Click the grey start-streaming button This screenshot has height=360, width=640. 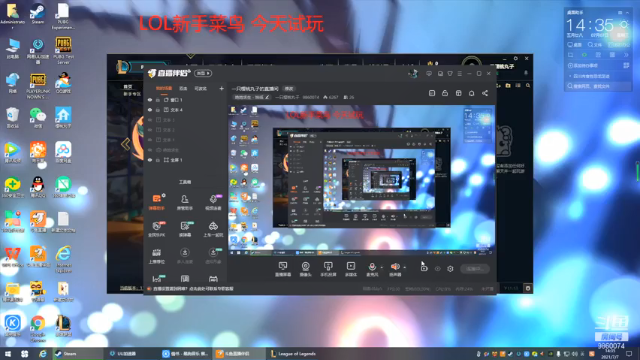[x=475, y=269]
